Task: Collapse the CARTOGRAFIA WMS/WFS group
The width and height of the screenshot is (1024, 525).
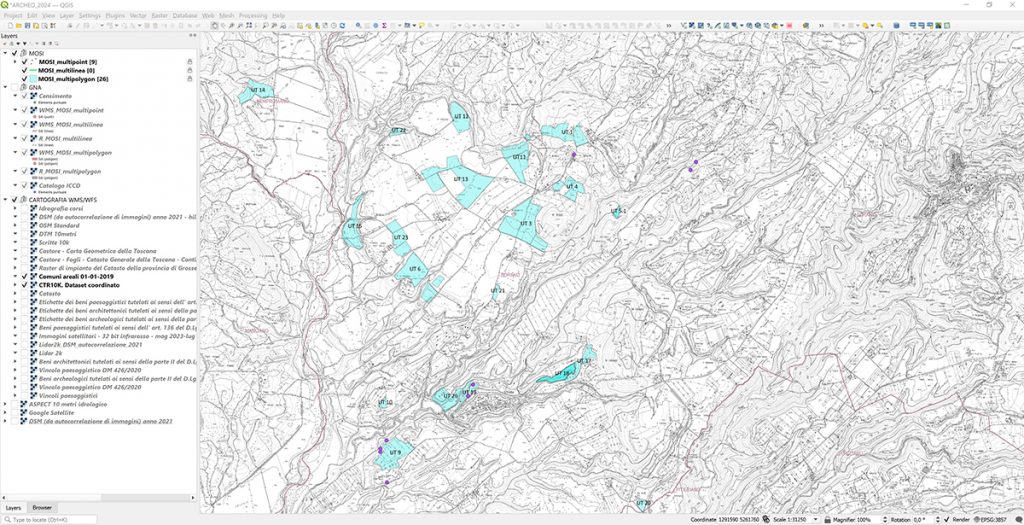Action: [5, 199]
